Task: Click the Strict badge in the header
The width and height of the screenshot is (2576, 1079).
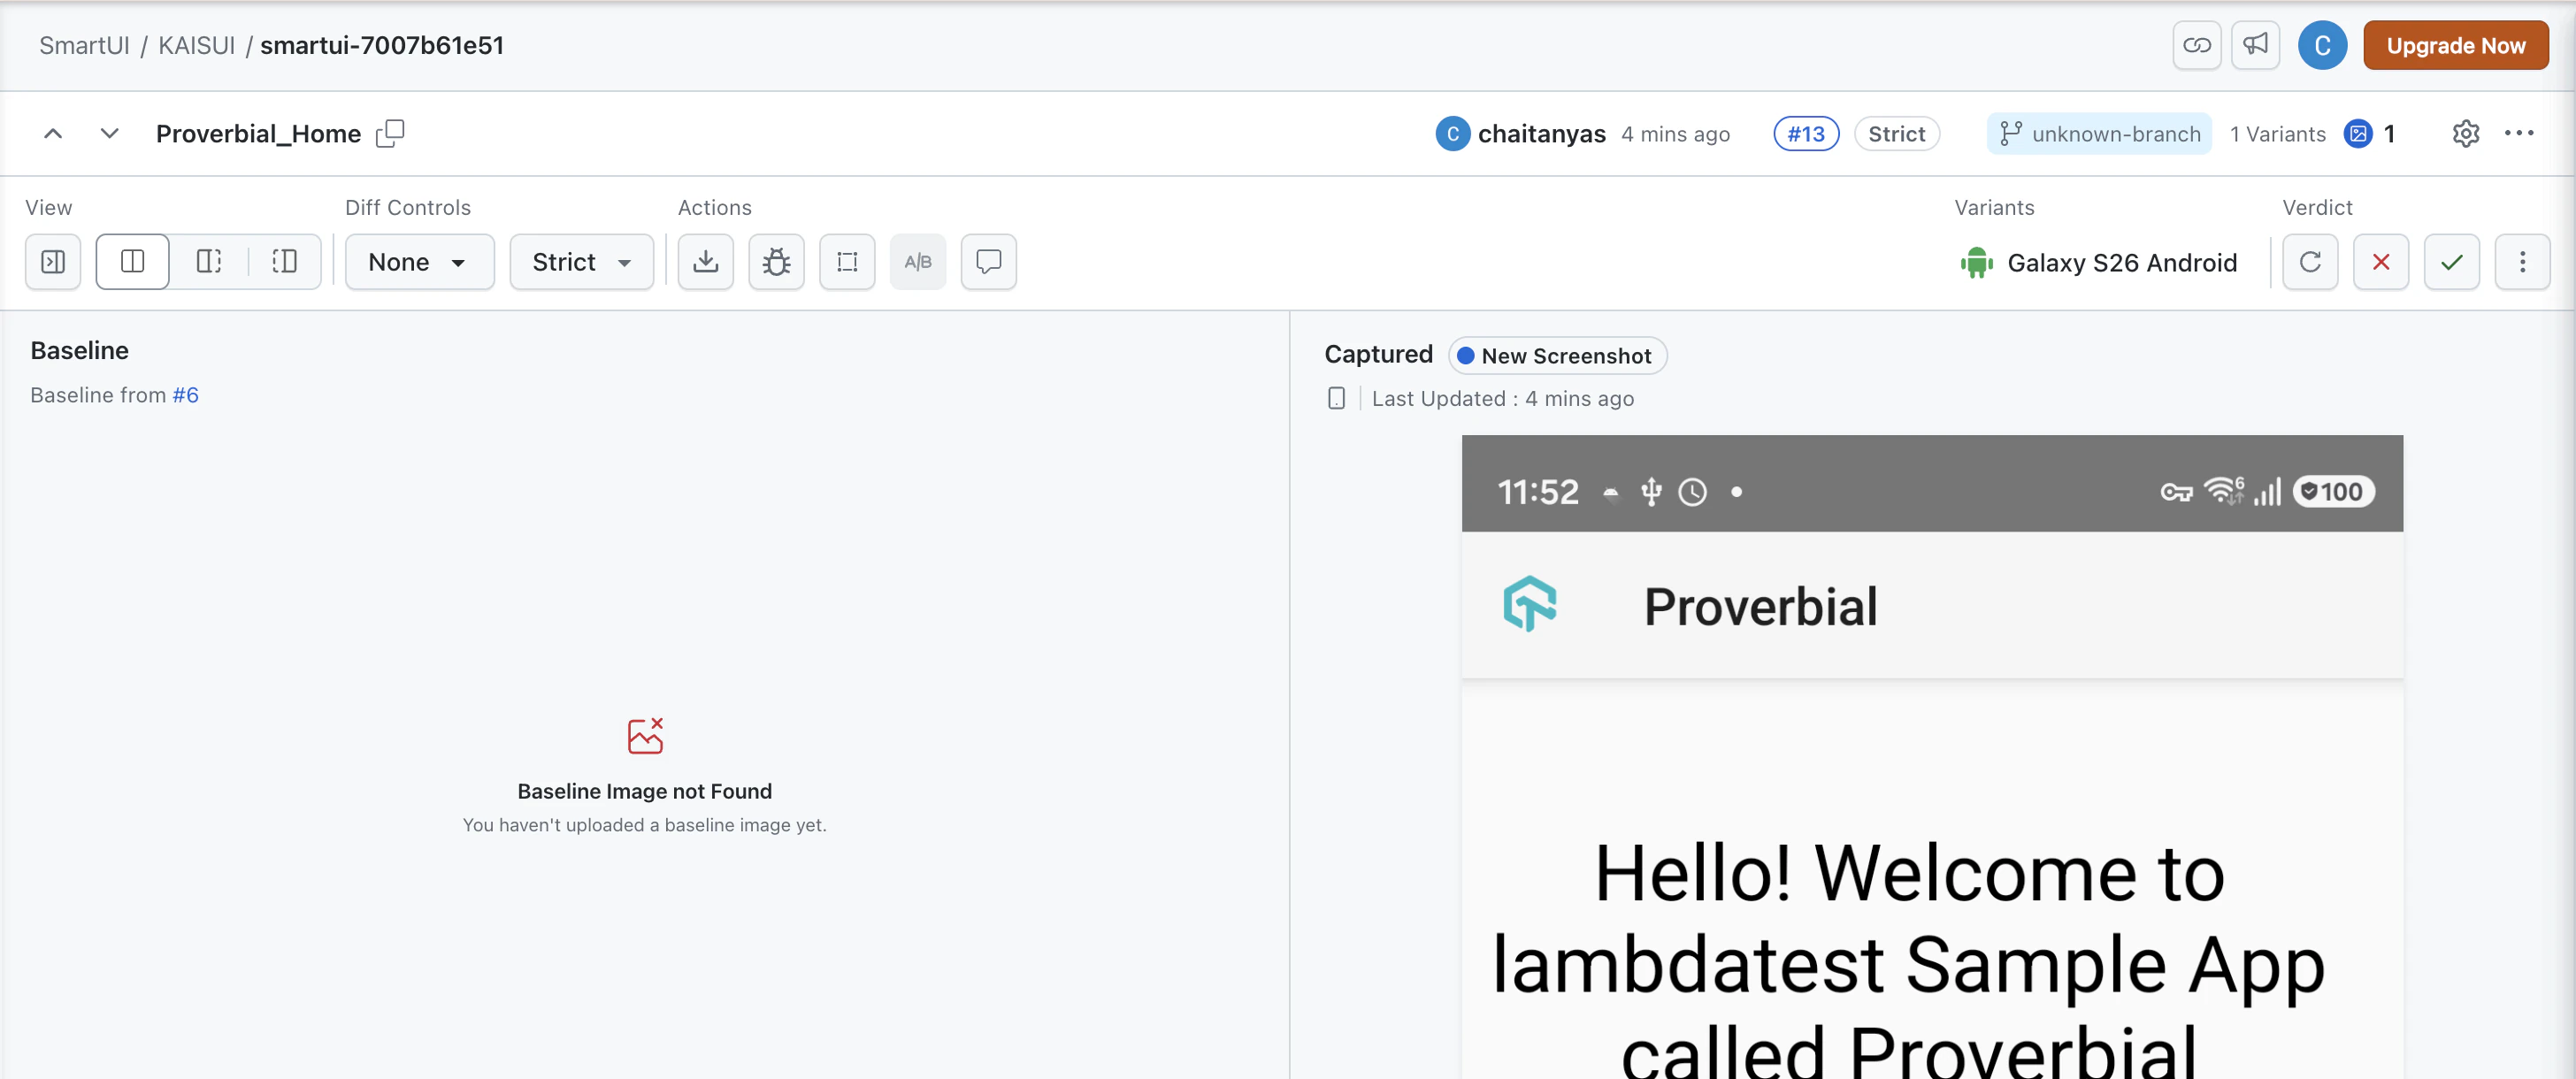Action: tap(1896, 134)
